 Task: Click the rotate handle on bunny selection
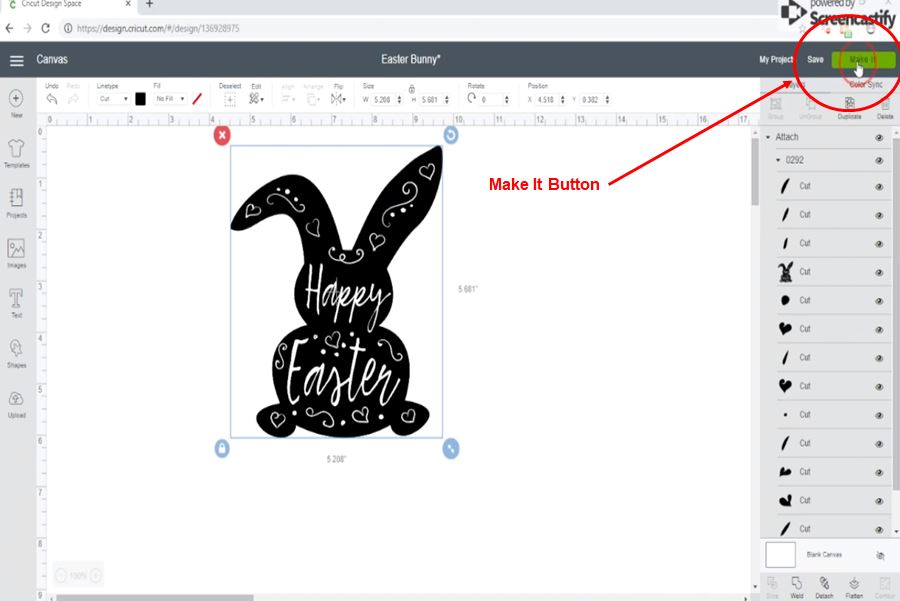(451, 135)
